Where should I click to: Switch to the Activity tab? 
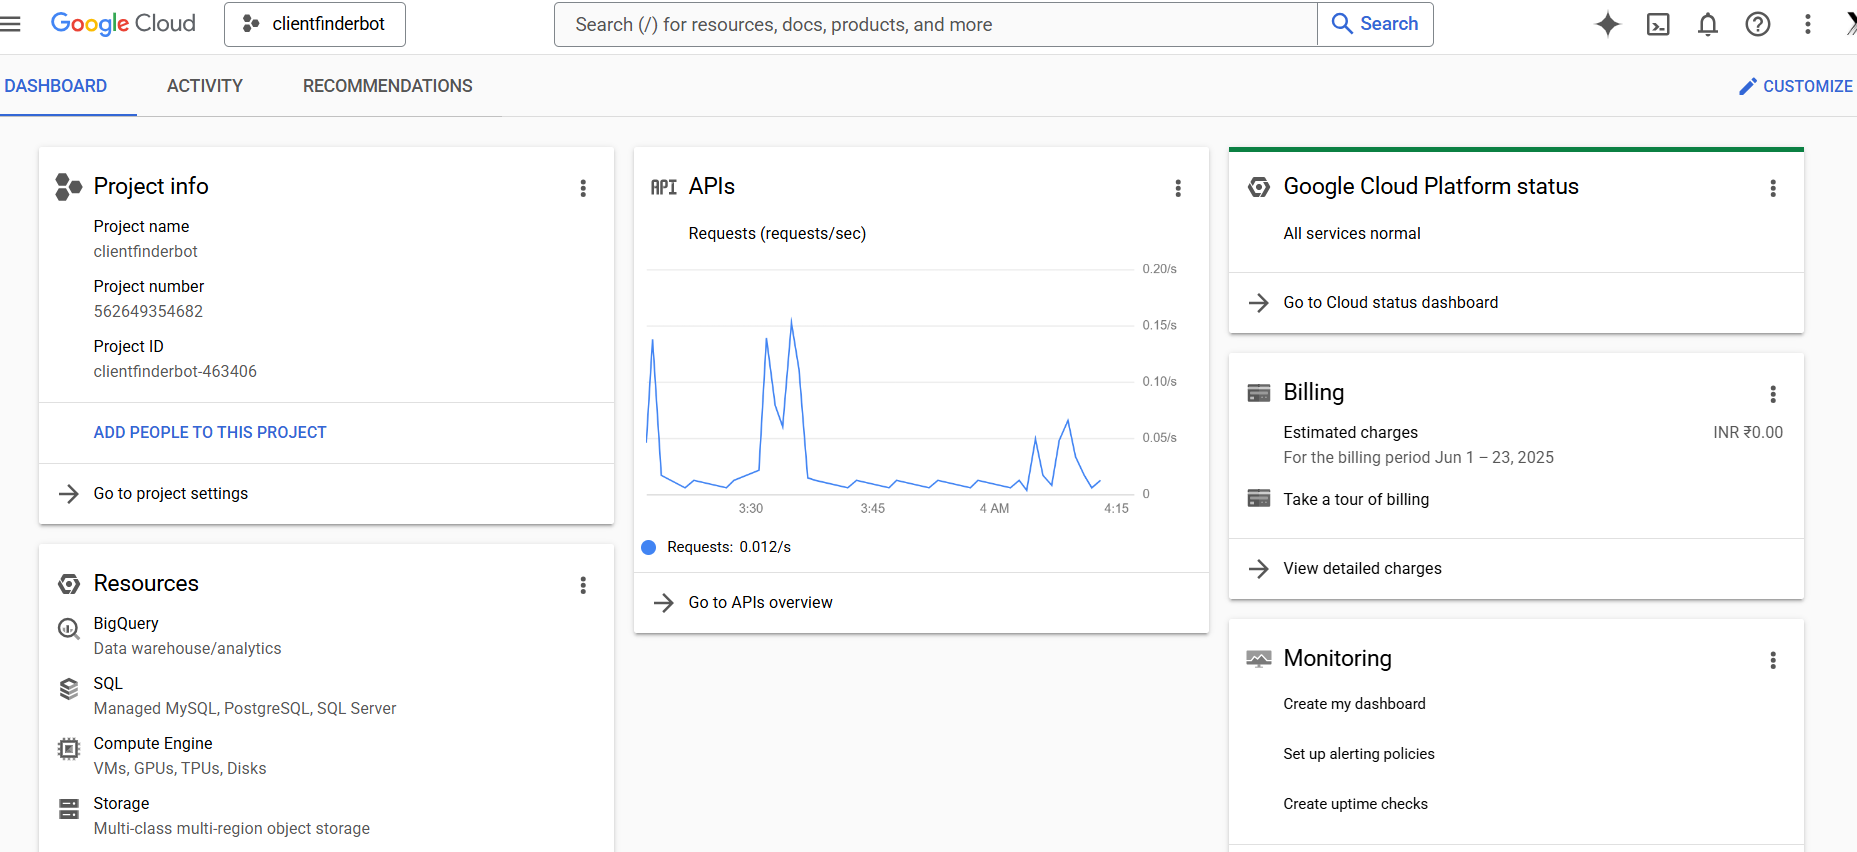point(205,86)
